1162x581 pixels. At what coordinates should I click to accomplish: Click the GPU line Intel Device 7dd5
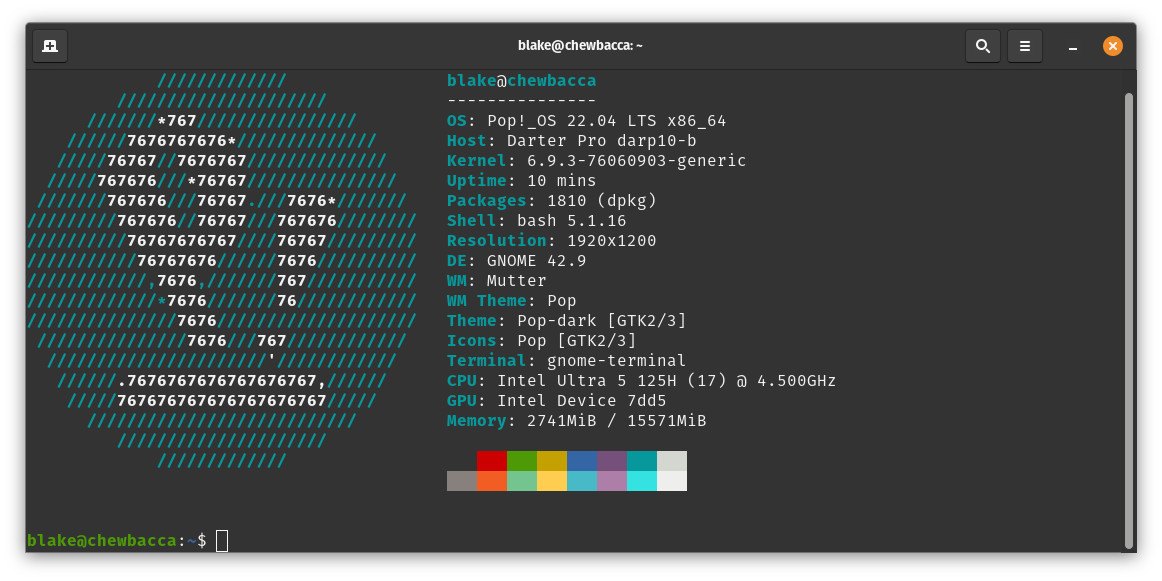[557, 401]
